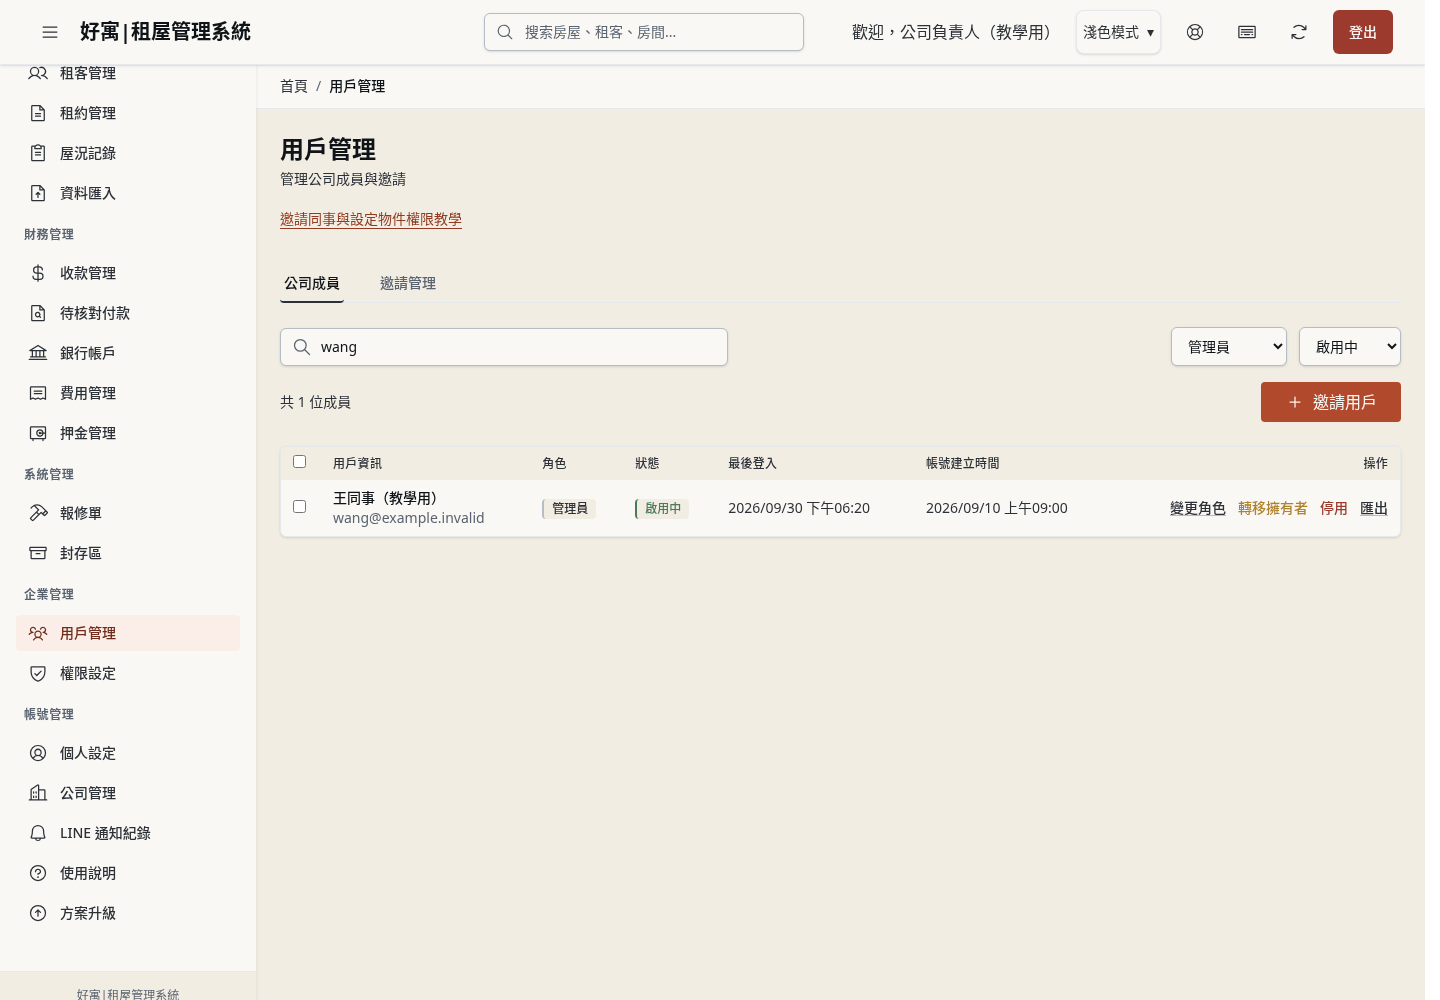Go to 收款管理 in sidebar
The width and height of the screenshot is (1440, 1000).
(128, 273)
